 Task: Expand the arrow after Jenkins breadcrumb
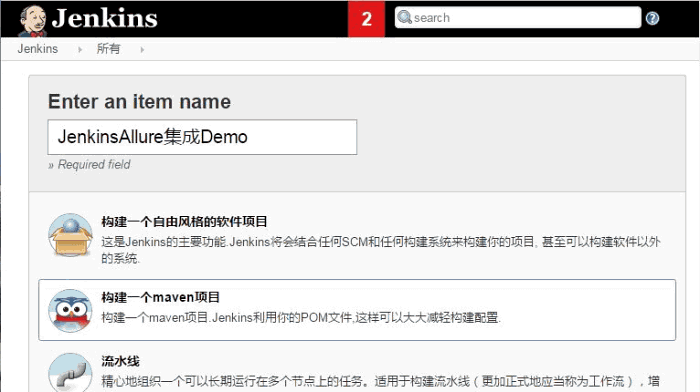point(80,50)
